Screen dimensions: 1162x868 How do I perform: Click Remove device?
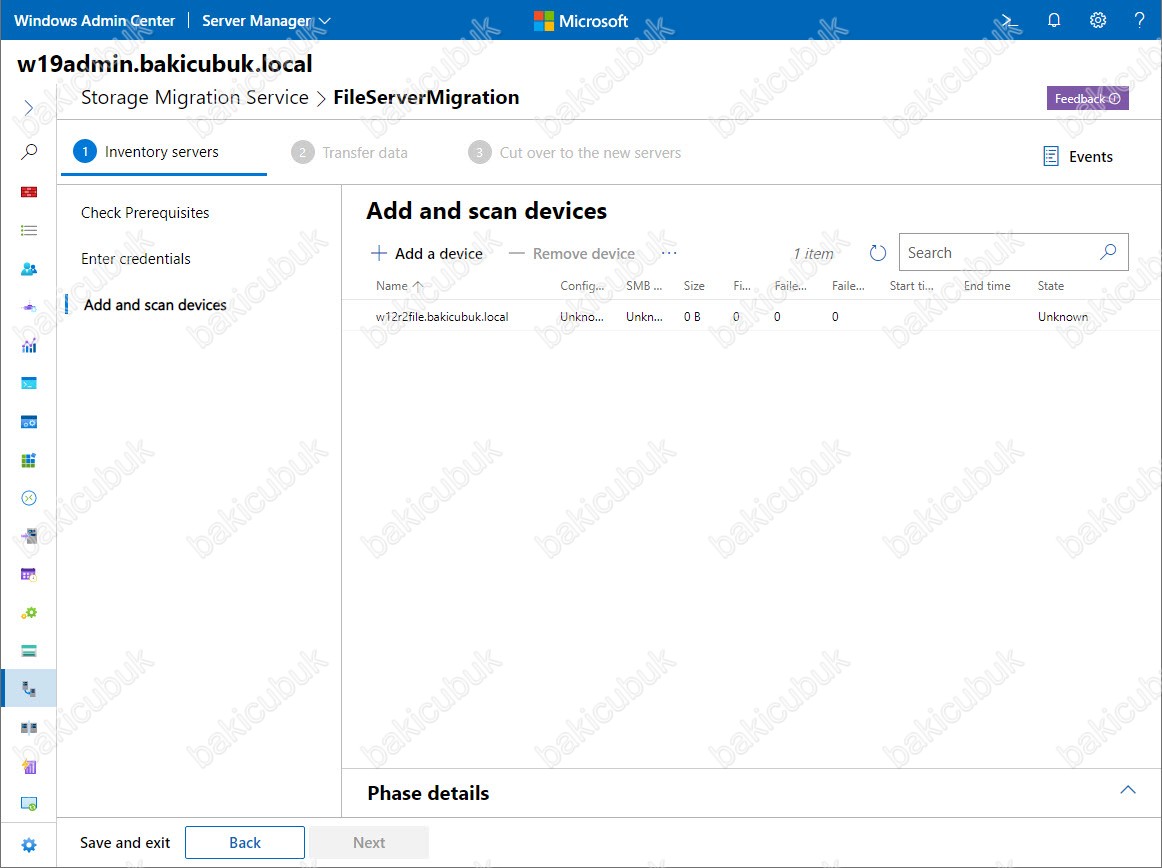572,254
